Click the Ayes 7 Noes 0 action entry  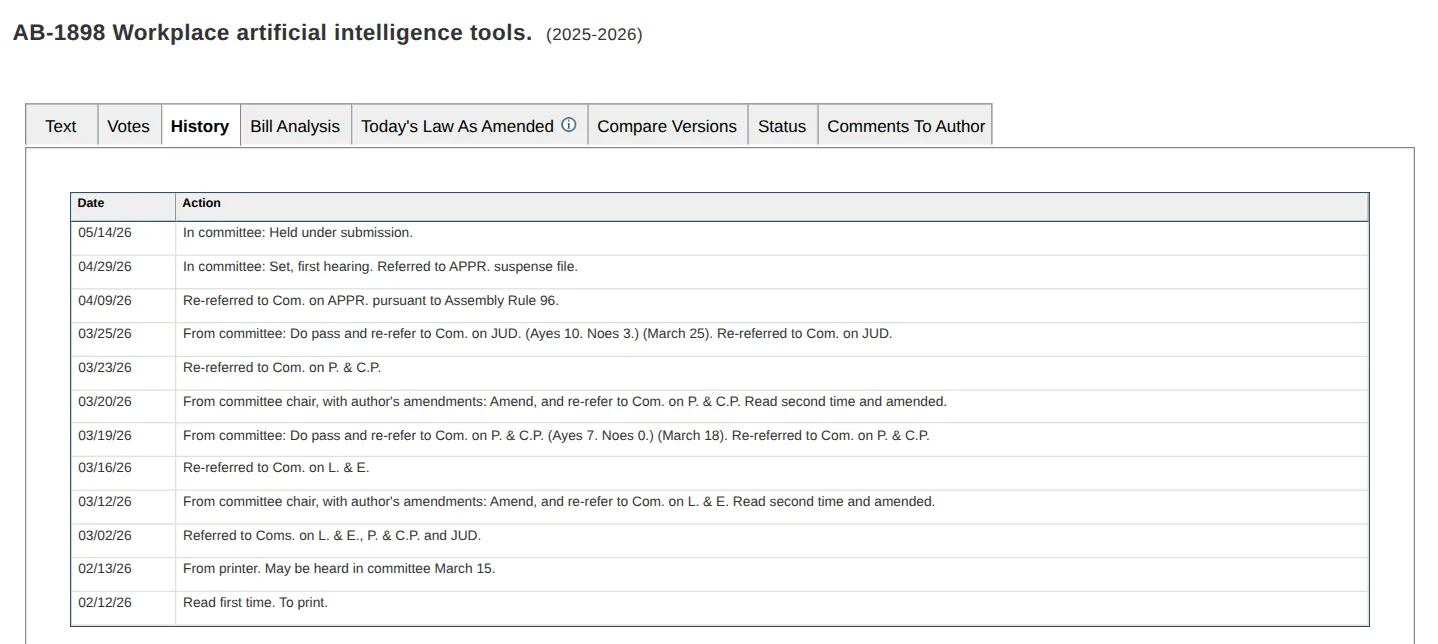pyautogui.click(x=556, y=435)
